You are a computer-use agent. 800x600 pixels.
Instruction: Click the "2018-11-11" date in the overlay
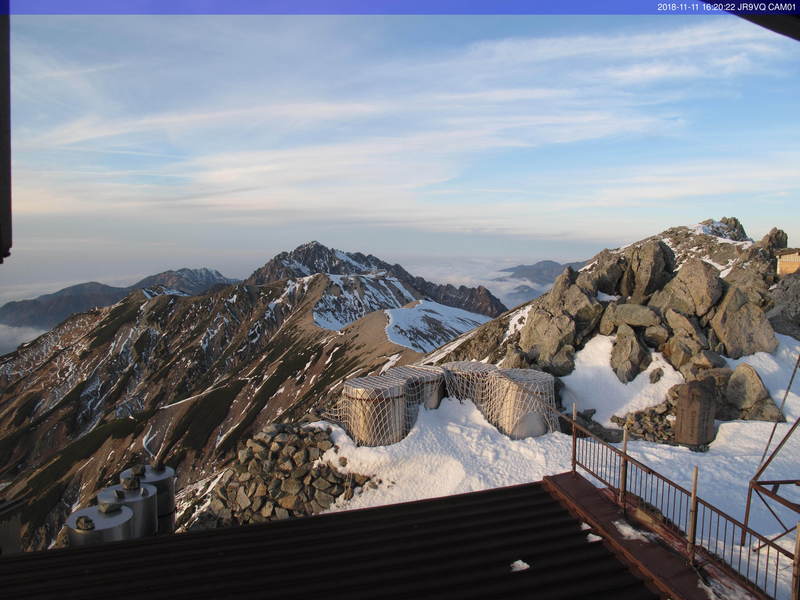tap(678, 7)
